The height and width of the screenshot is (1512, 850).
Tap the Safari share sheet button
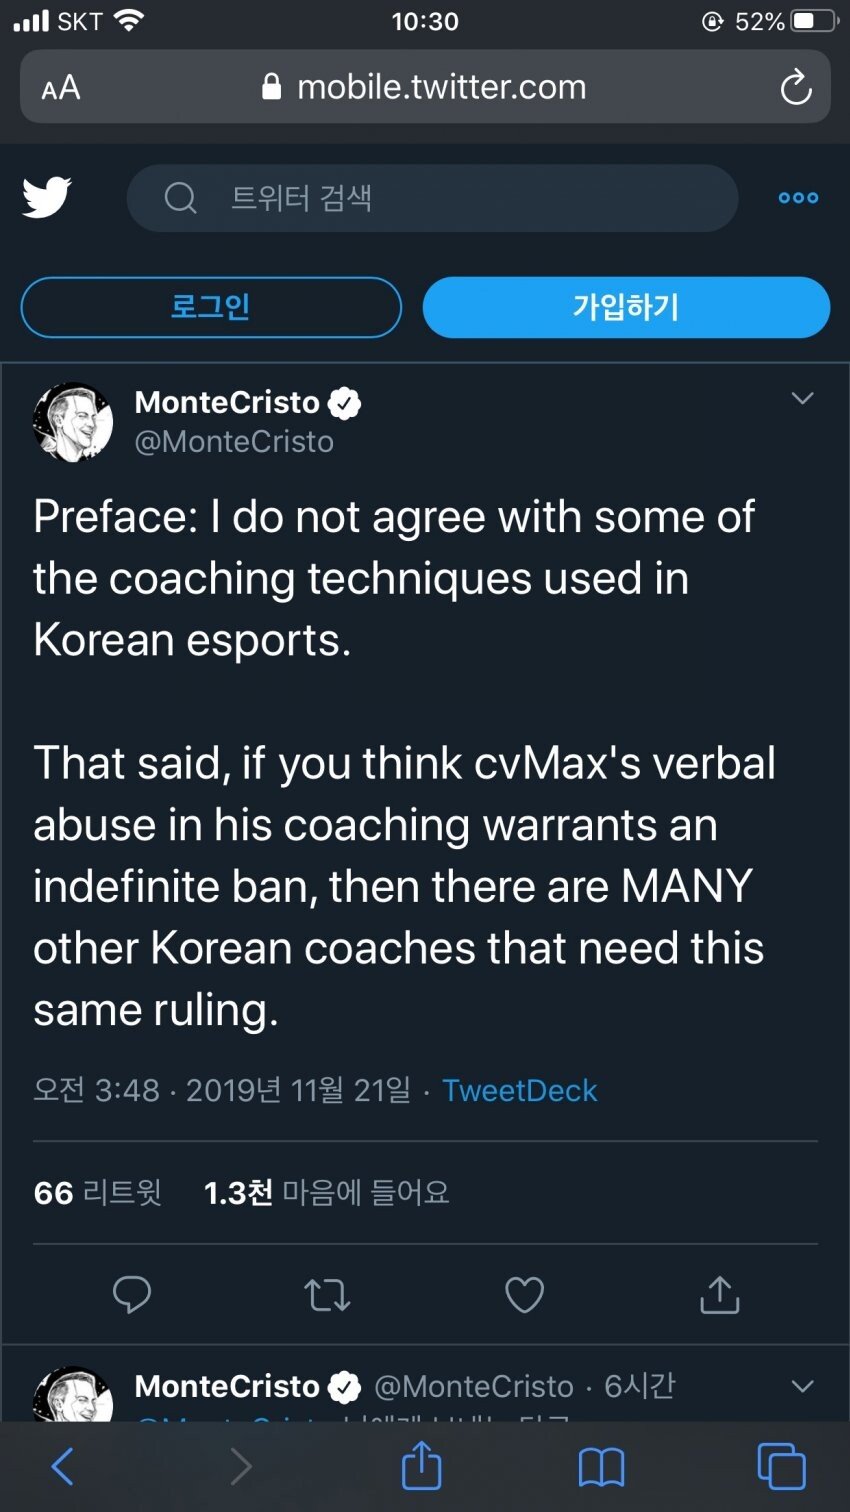point(421,1465)
